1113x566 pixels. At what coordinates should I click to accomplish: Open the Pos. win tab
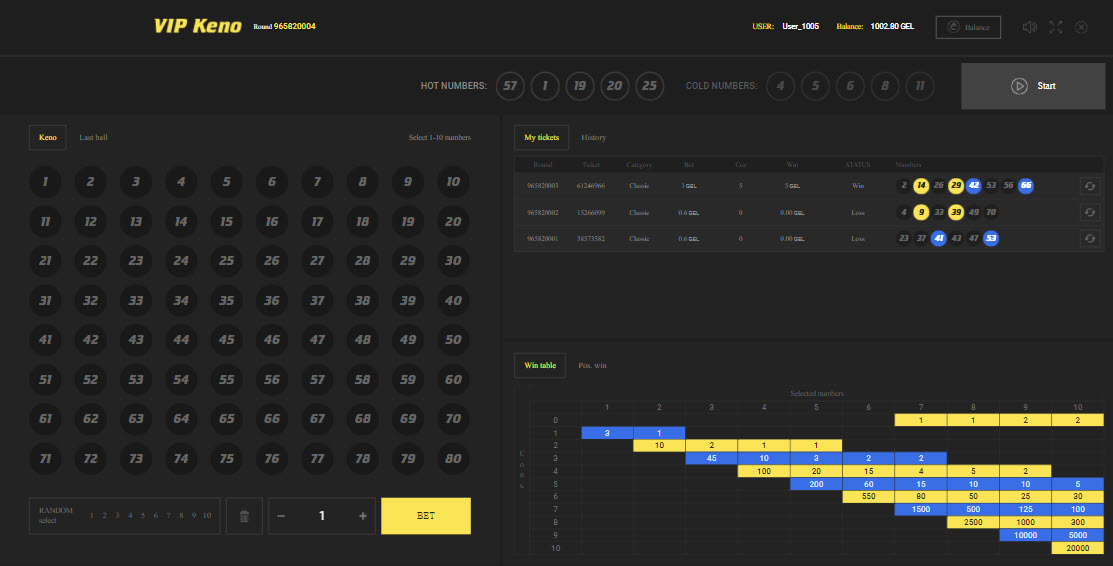coord(592,365)
